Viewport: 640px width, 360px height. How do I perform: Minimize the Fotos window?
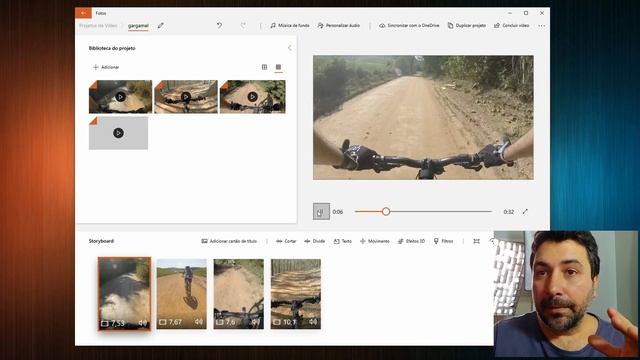510,13
